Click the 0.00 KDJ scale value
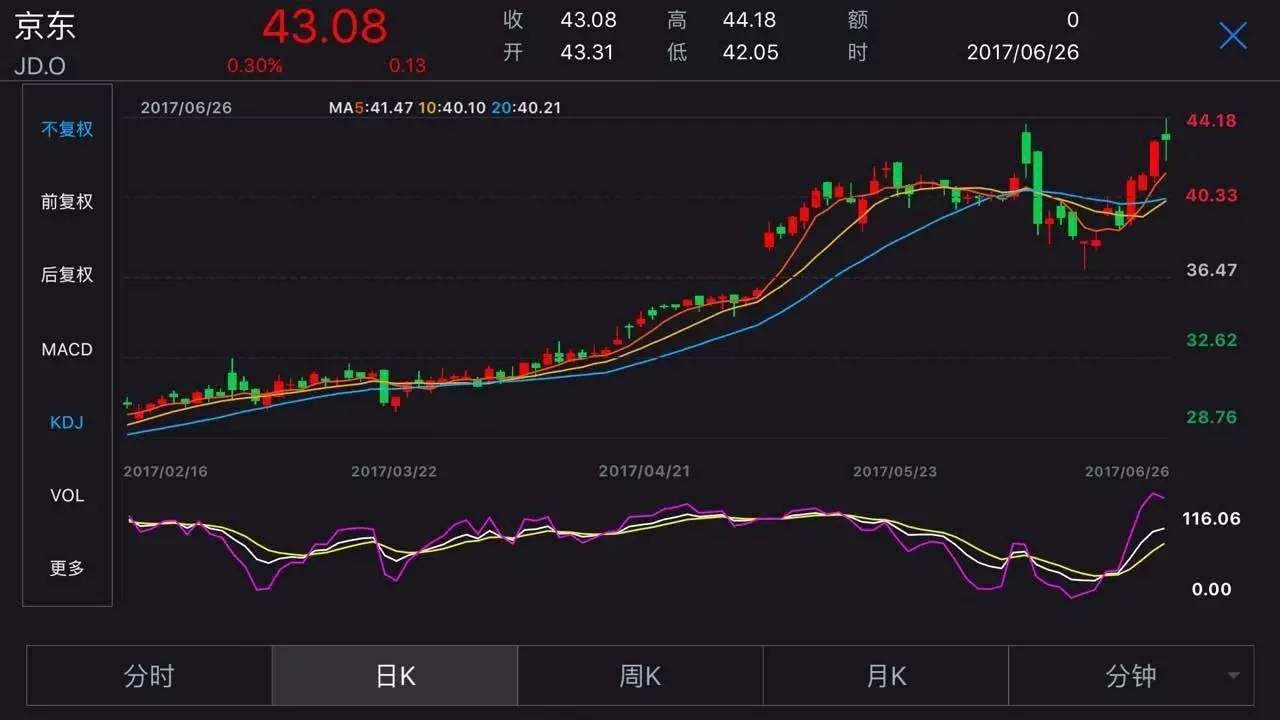The width and height of the screenshot is (1280, 720). pos(1211,589)
